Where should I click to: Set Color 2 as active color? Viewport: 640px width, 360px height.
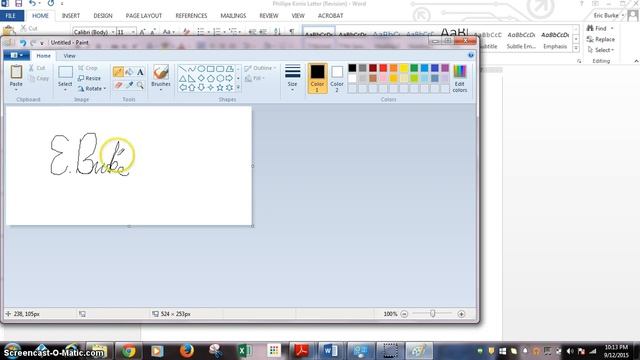337,78
